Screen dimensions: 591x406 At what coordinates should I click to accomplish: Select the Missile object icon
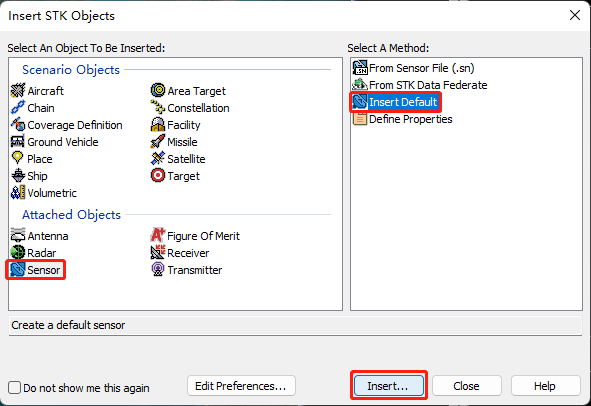[158, 142]
